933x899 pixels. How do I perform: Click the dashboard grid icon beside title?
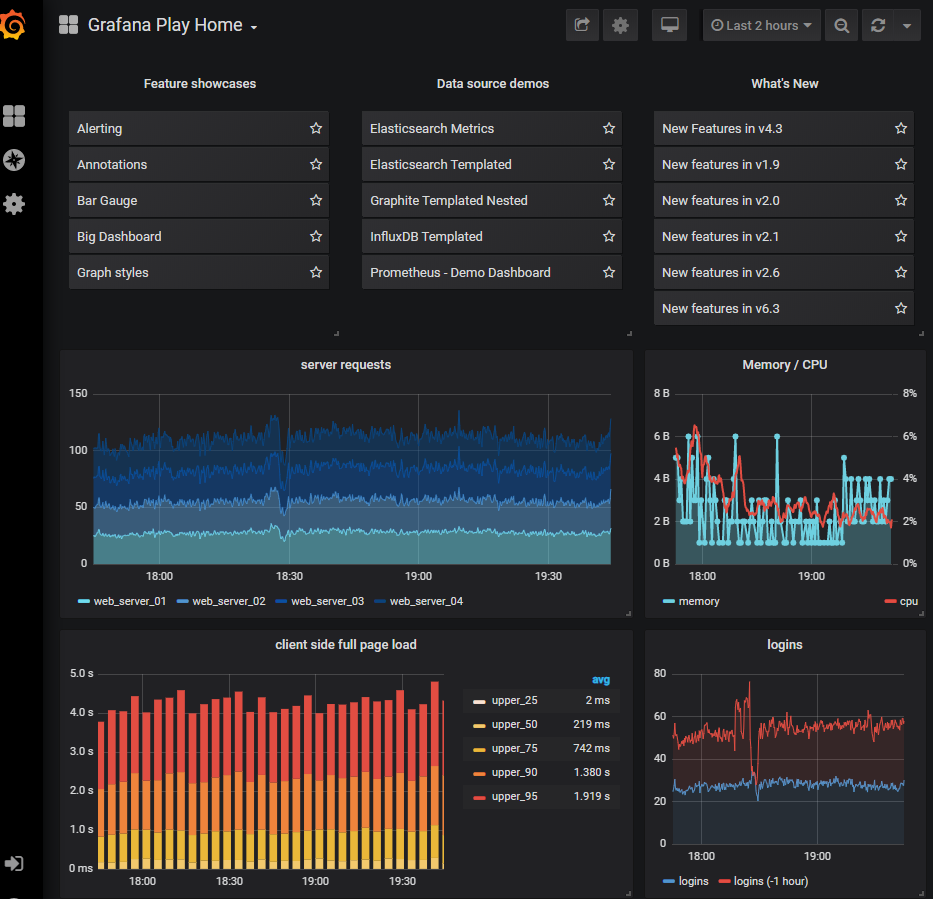pos(68,25)
